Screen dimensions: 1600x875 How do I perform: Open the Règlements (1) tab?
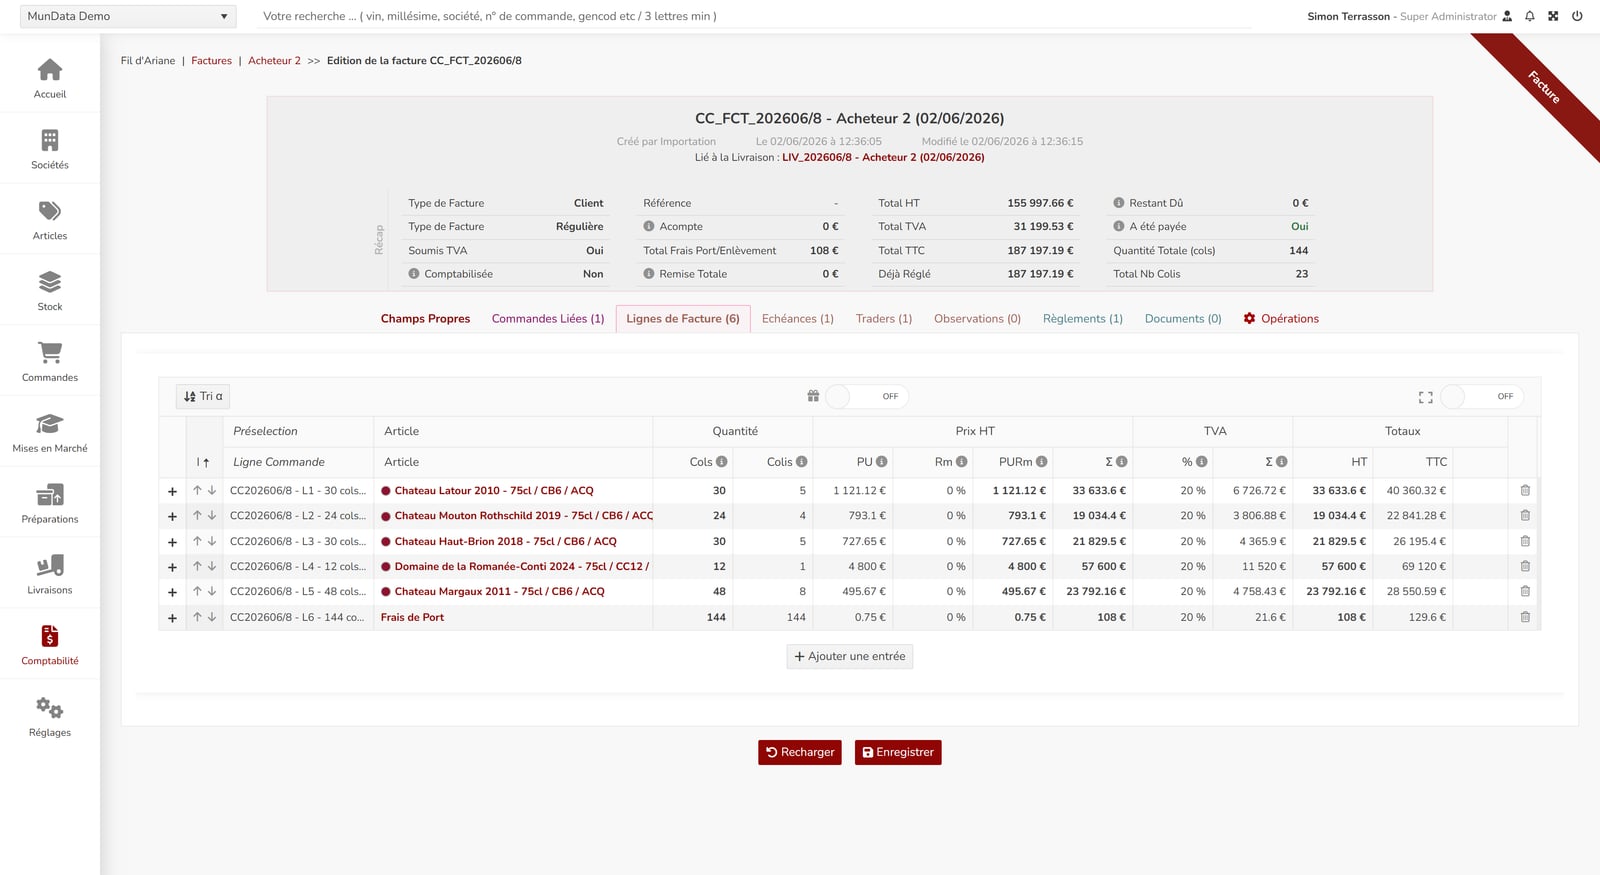(x=1082, y=319)
